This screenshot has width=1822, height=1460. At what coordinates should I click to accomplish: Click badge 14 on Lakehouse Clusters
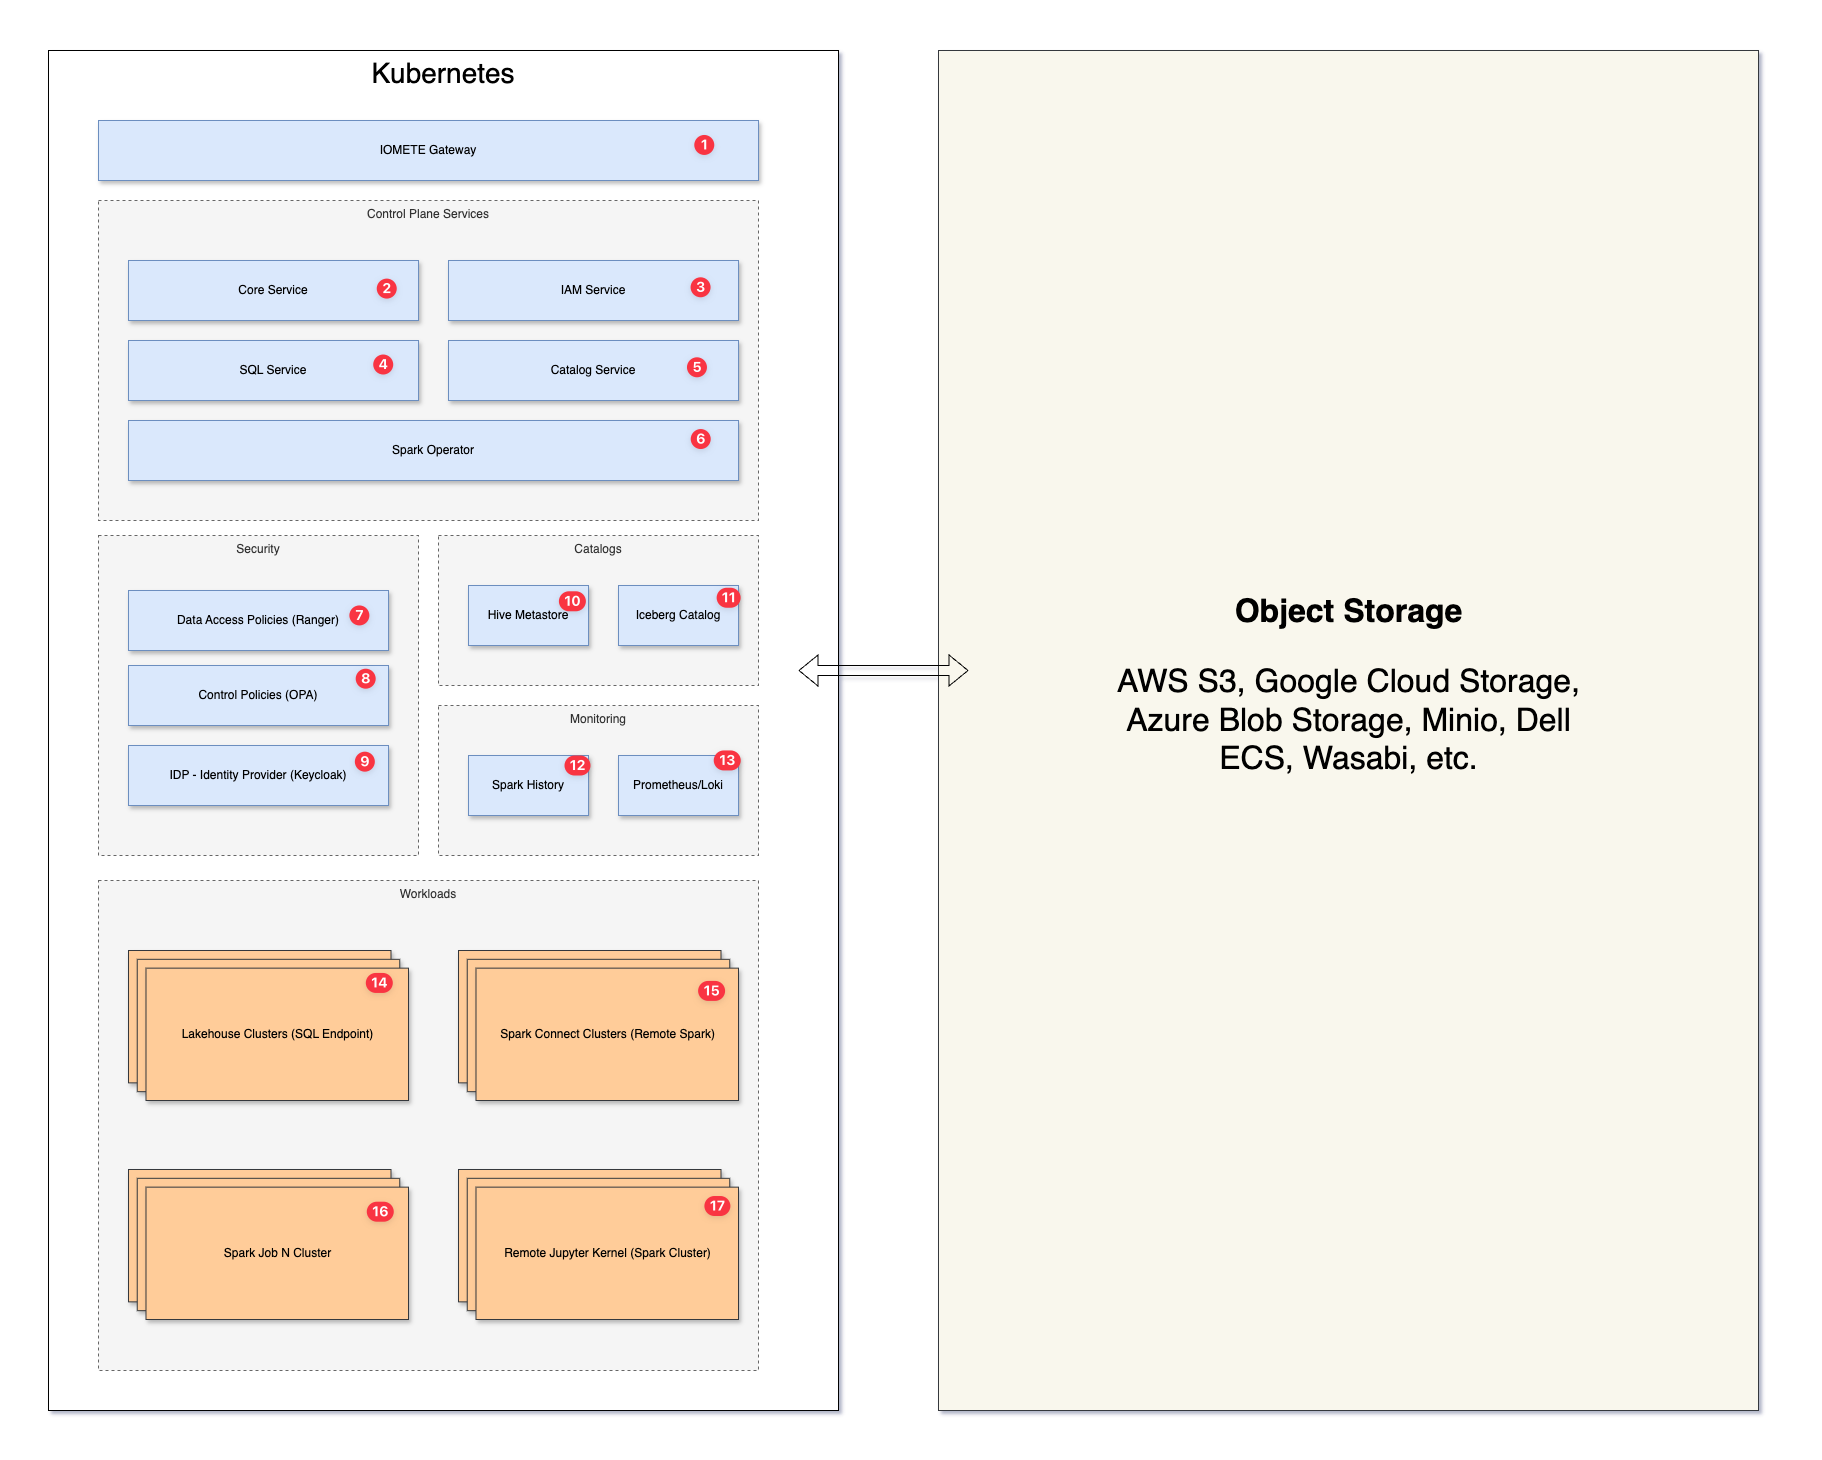pos(378,983)
